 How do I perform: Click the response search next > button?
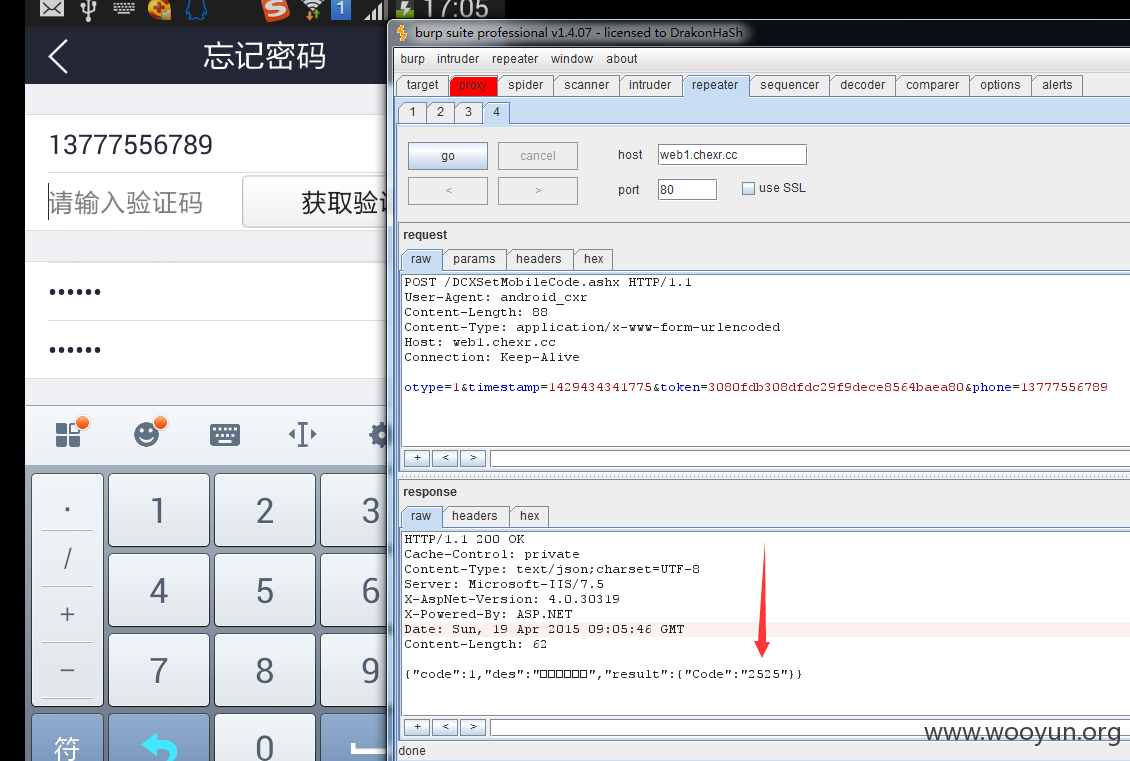click(473, 726)
